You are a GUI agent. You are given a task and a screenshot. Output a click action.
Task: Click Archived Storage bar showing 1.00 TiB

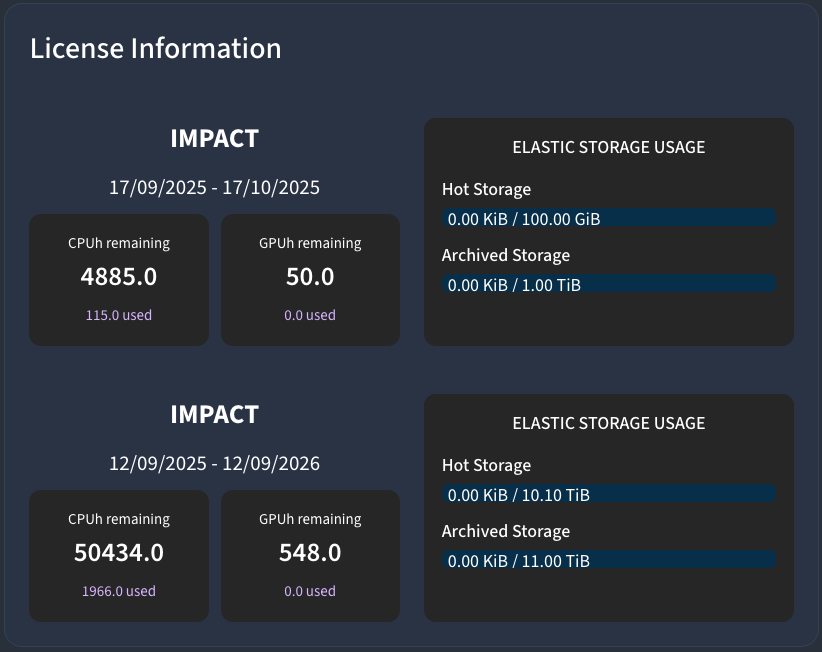(608, 284)
